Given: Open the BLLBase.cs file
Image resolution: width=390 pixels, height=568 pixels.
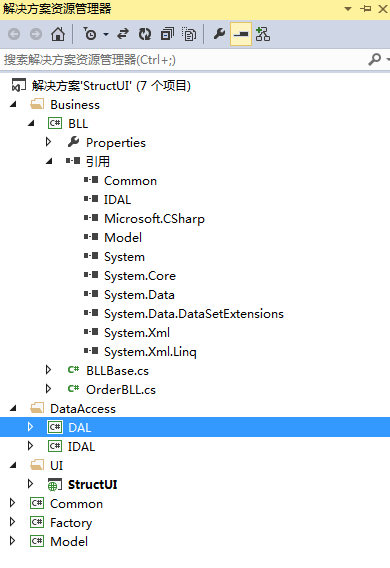Looking at the screenshot, I should coord(117,371).
